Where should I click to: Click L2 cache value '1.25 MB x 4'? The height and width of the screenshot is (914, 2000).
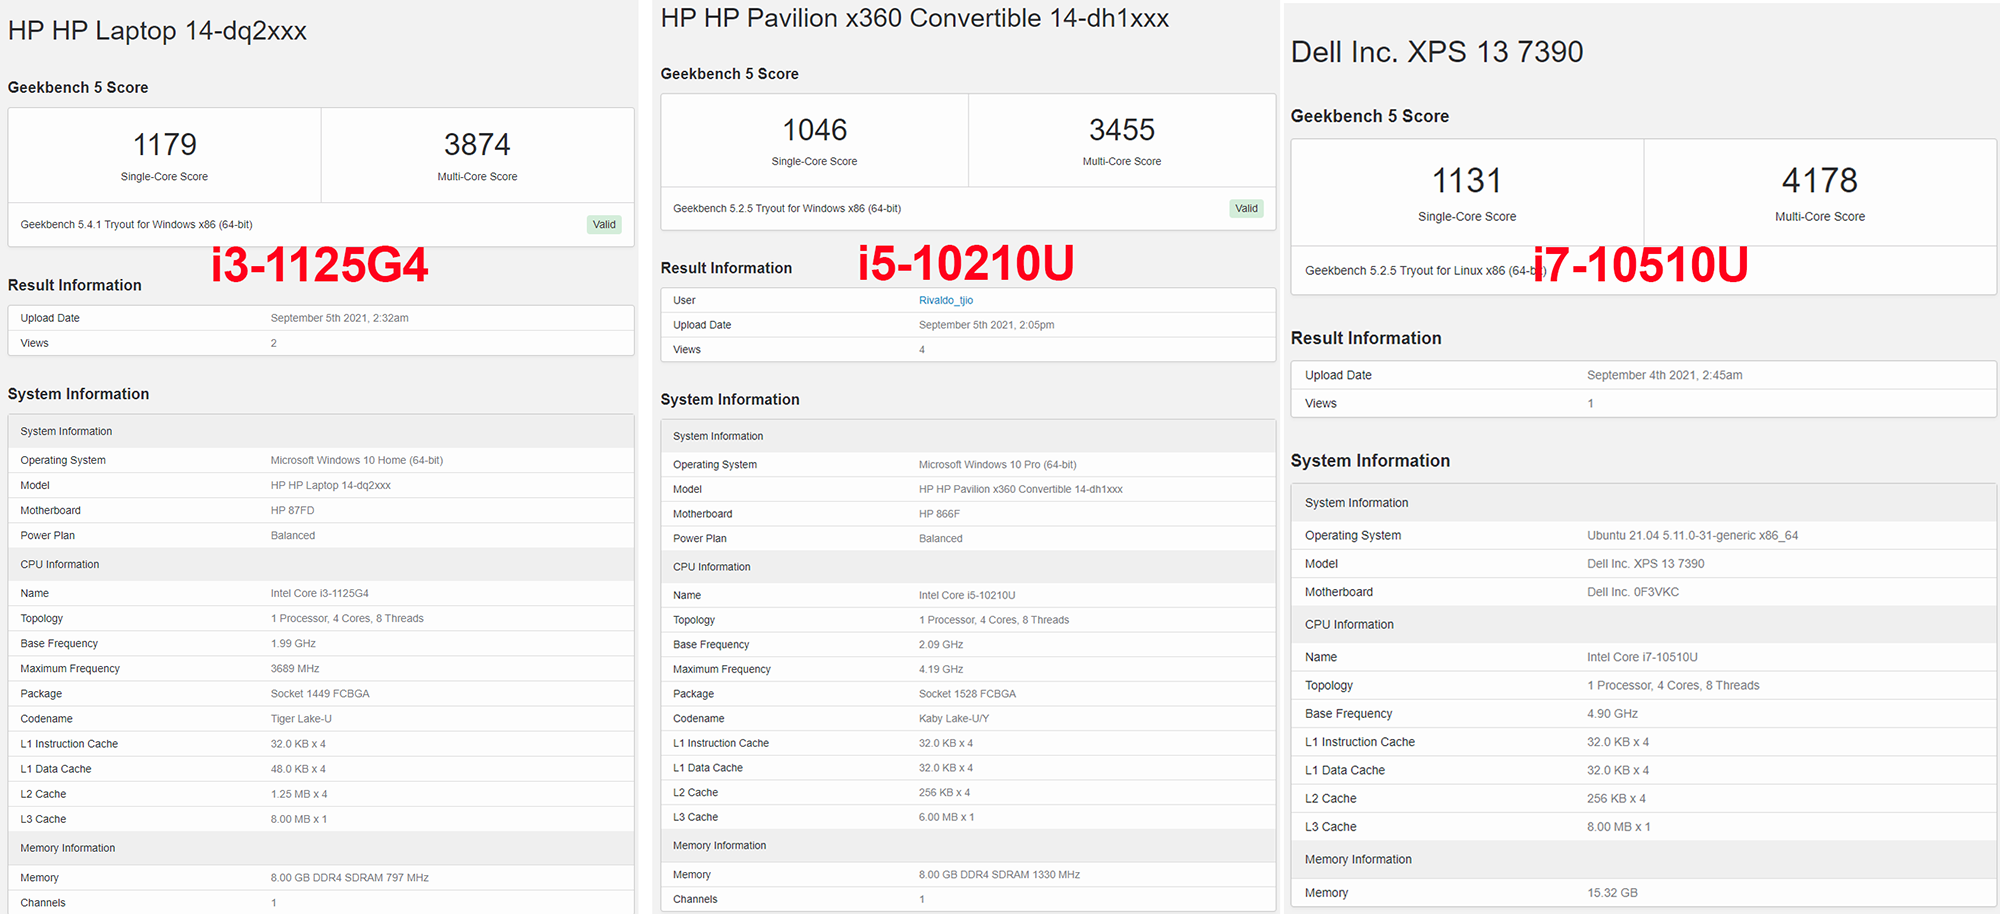pos(299,794)
